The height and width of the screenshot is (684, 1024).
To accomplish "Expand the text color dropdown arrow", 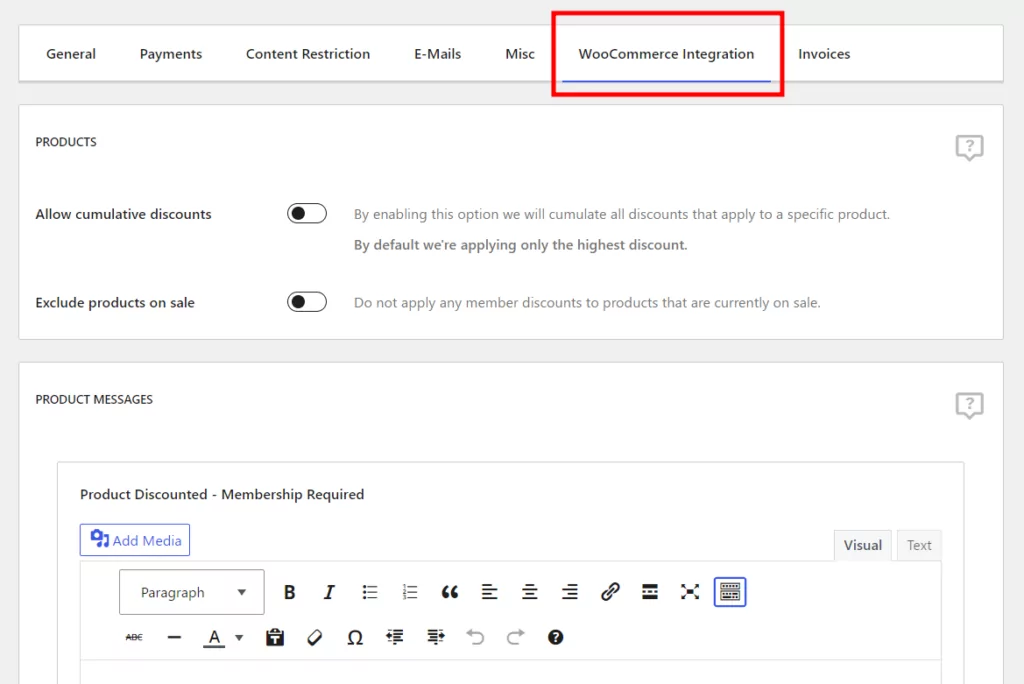I will pos(239,637).
